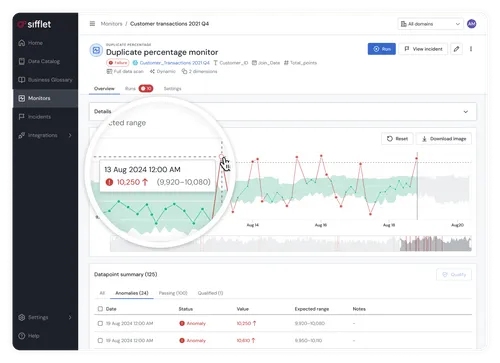Click the 2 dimensions label

(199, 71)
